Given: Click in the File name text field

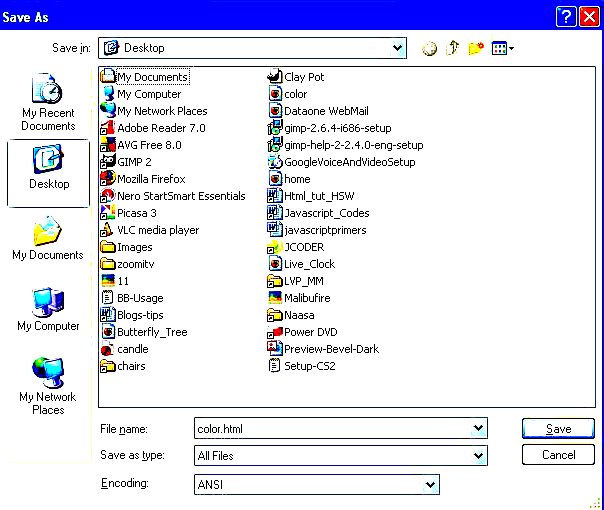Looking at the screenshot, I should coord(333,428).
